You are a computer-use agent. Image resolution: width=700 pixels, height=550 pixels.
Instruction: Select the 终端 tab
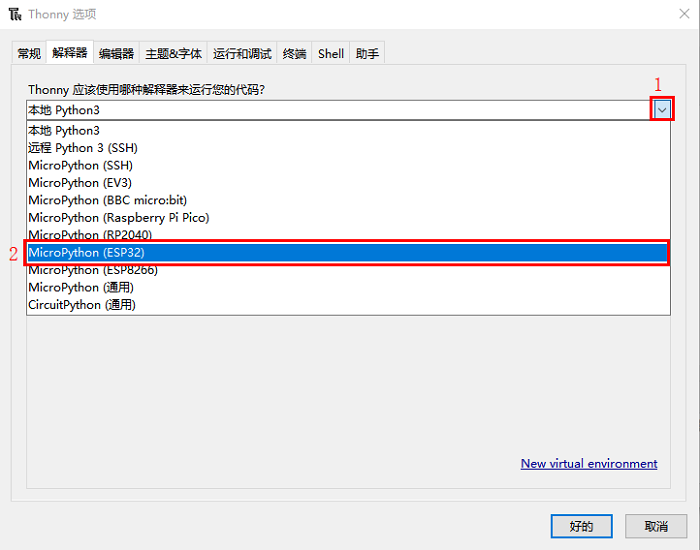[x=294, y=54]
